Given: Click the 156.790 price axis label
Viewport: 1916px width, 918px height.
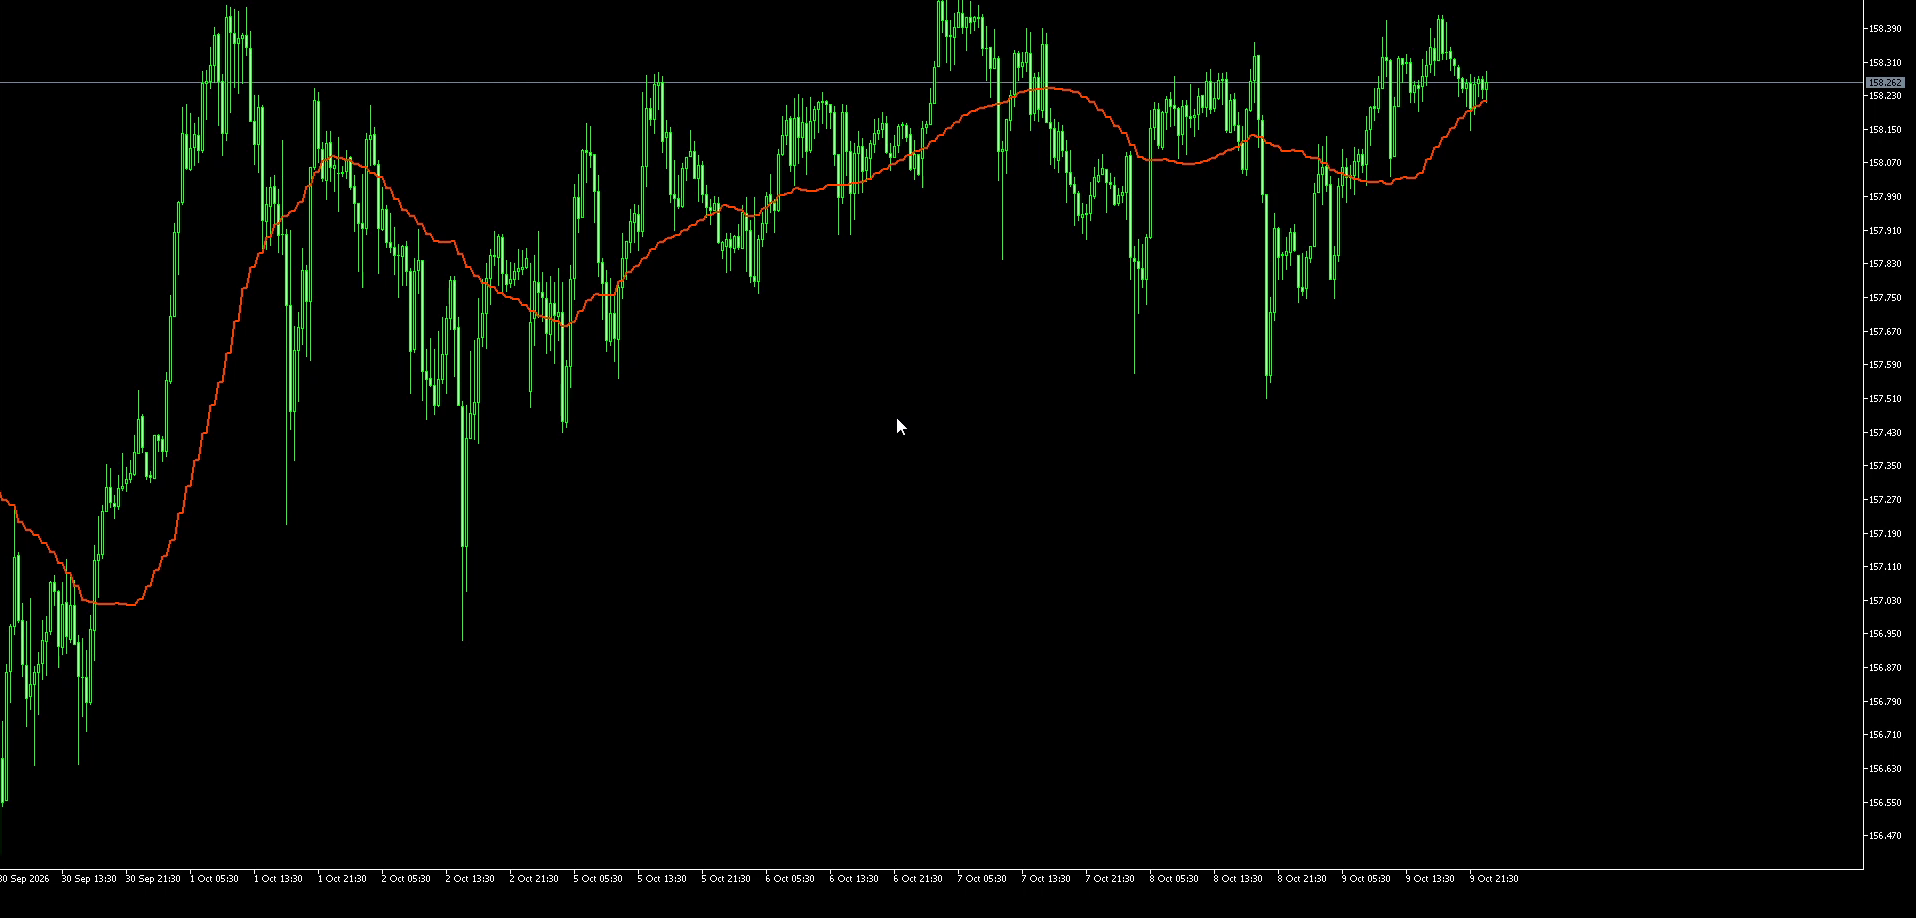Looking at the screenshot, I should [1885, 702].
